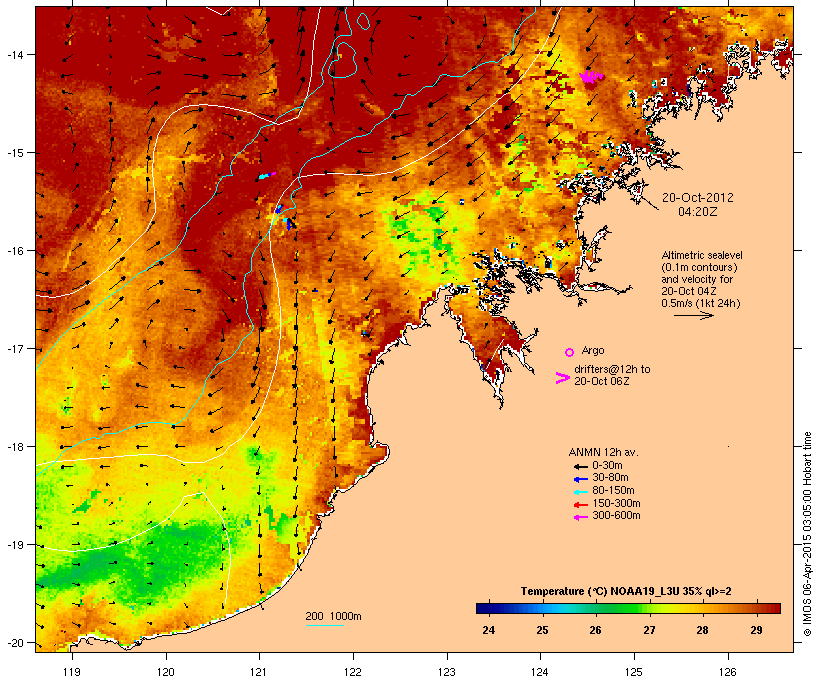Click the Altimetric sealevel text line

[x=702, y=255]
